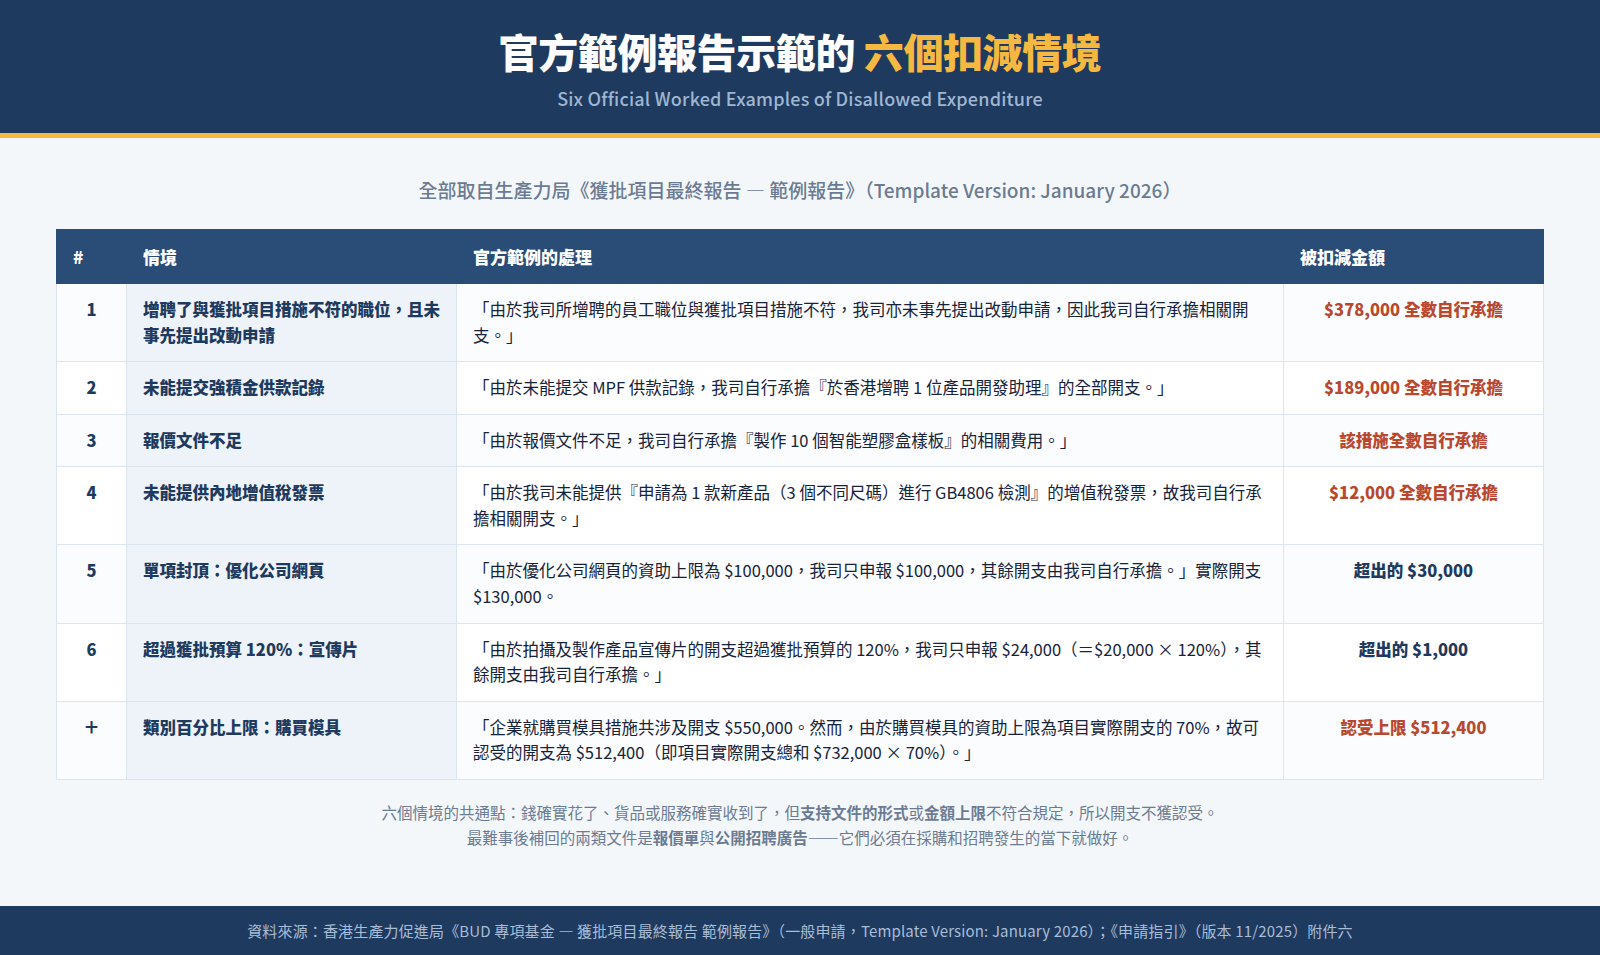Select the row 1 scenario 增聘了與獲批項目措施不符的職位
The image size is (1600, 955).
pos(291,323)
